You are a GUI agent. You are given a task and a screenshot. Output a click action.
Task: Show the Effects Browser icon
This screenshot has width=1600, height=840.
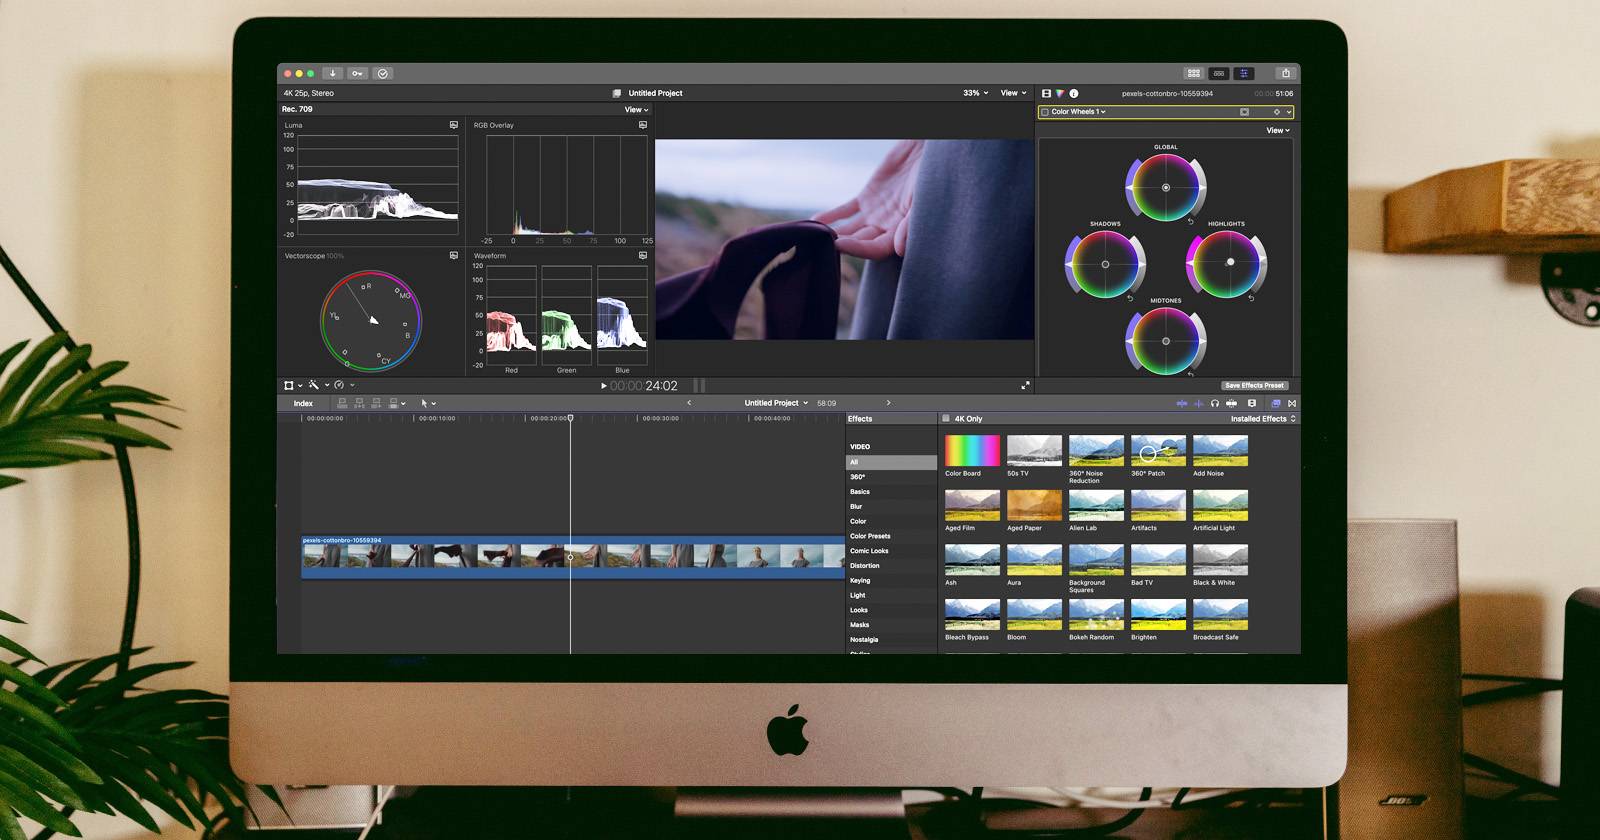point(1275,403)
